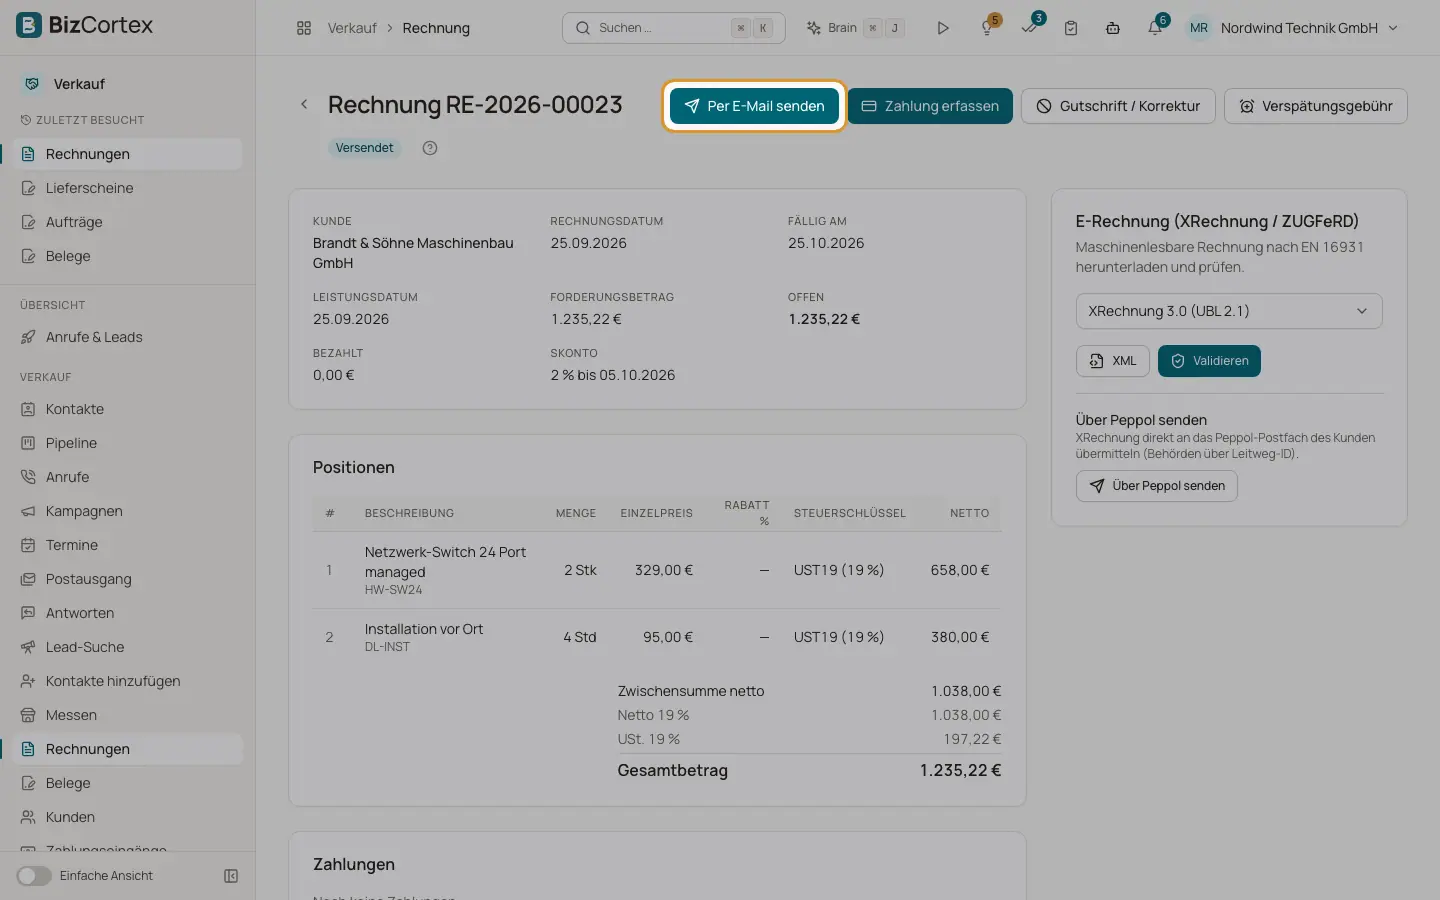Click the Zahlung erfassen button
This screenshot has width=1440, height=900.
(930, 106)
